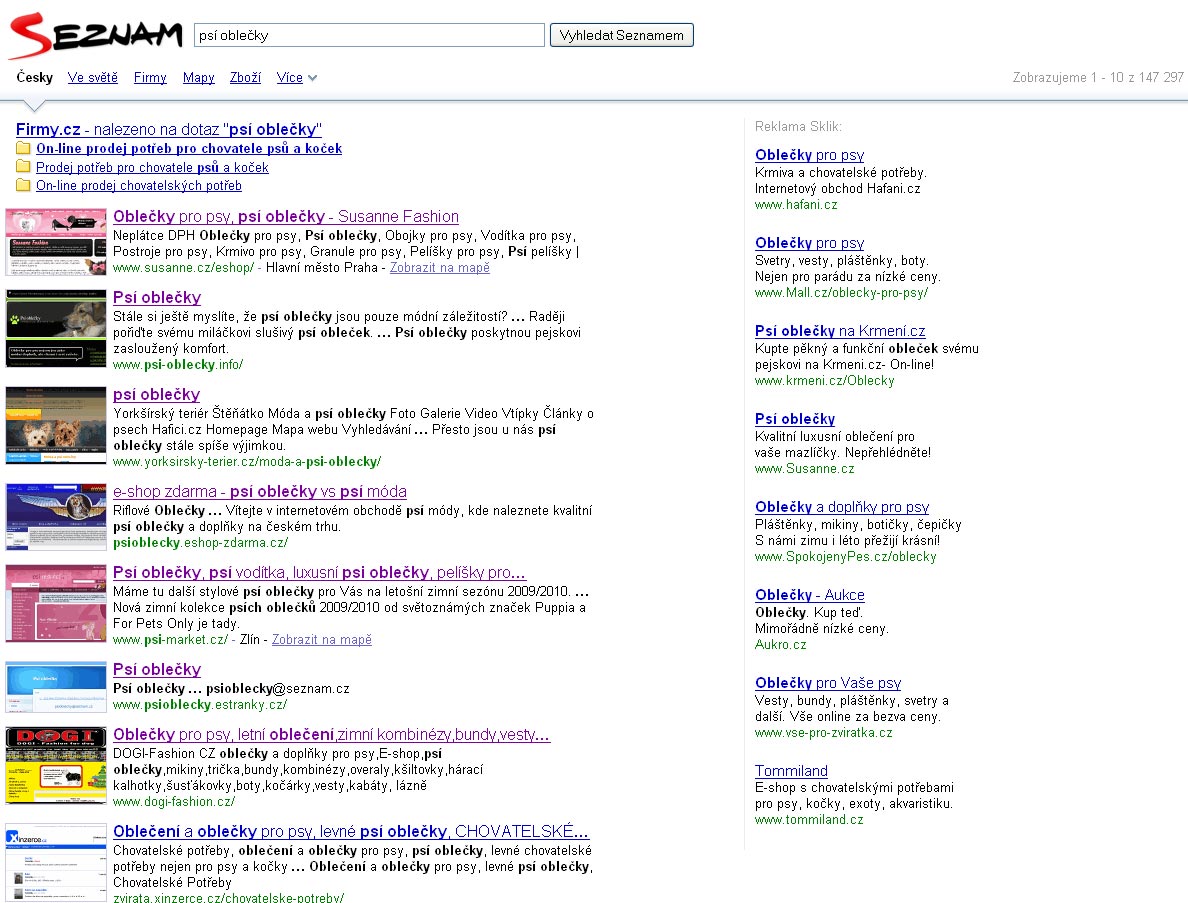The height and width of the screenshot is (903, 1188).
Task: Open On-line prodej chovatelských potřeb link
Action: coord(139,186)
